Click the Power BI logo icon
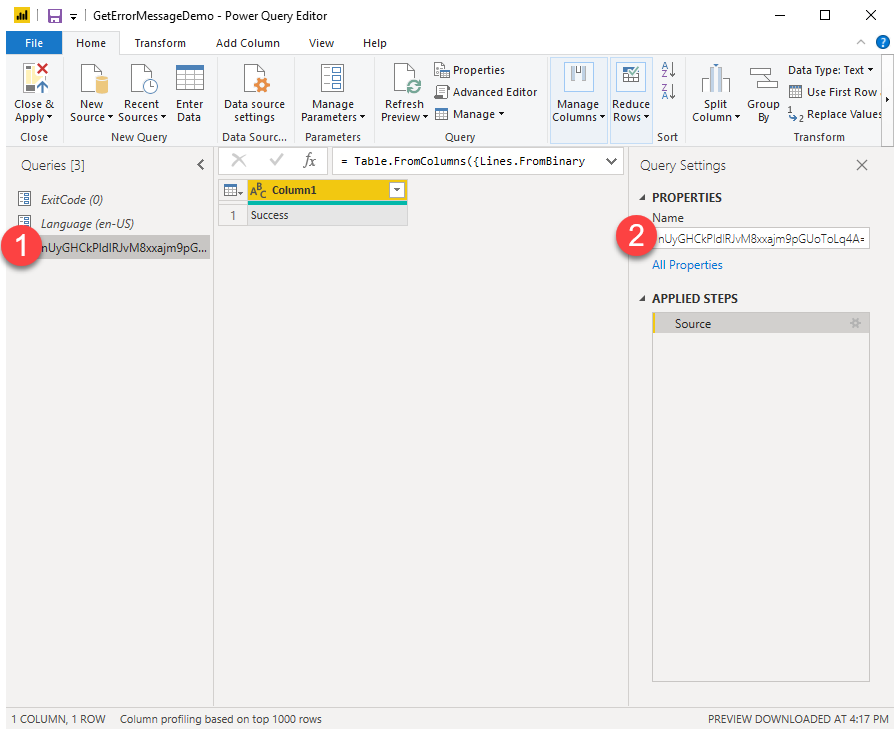This screenshot has width=895, height=730. (x=22, y=15)
